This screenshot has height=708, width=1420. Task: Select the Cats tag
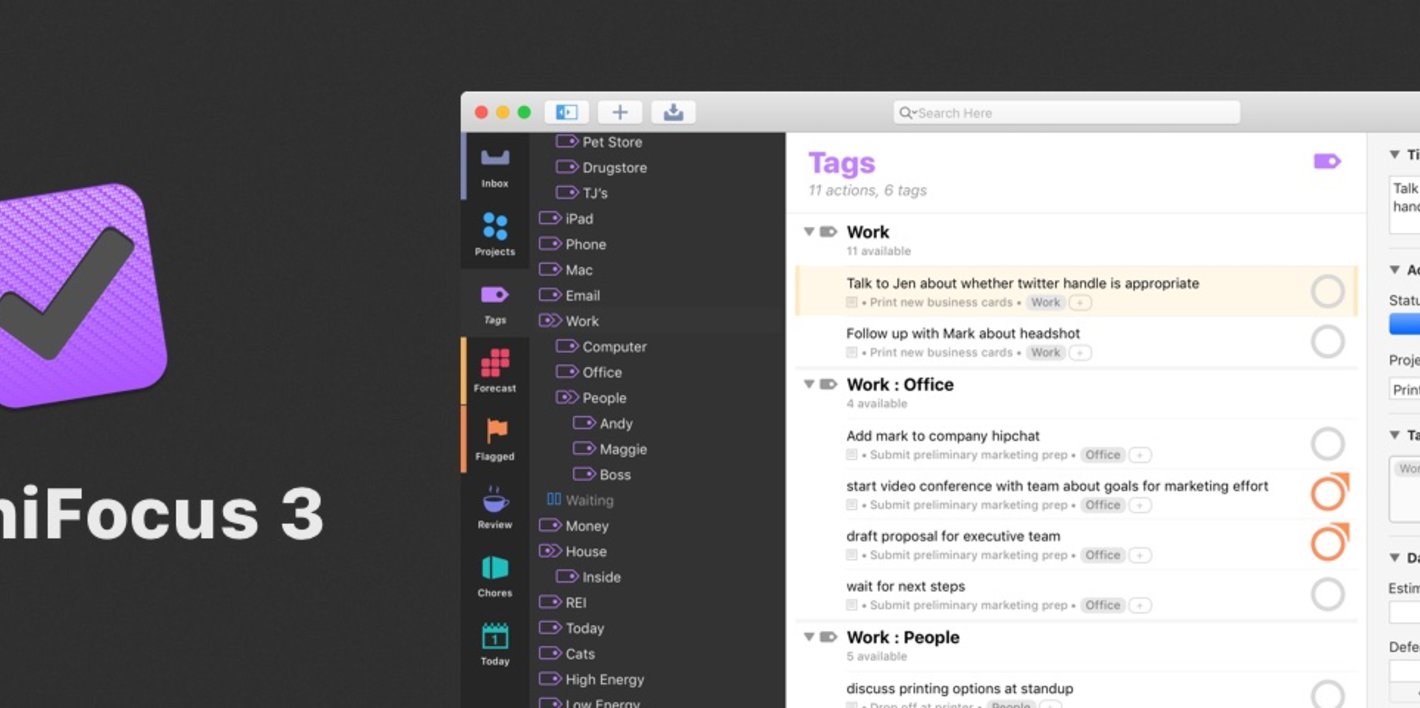(580, 654)
